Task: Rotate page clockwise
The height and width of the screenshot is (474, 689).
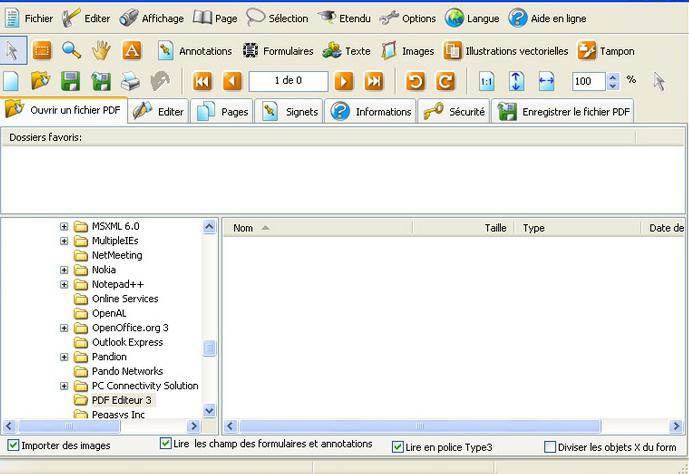Action: point(445,81)
